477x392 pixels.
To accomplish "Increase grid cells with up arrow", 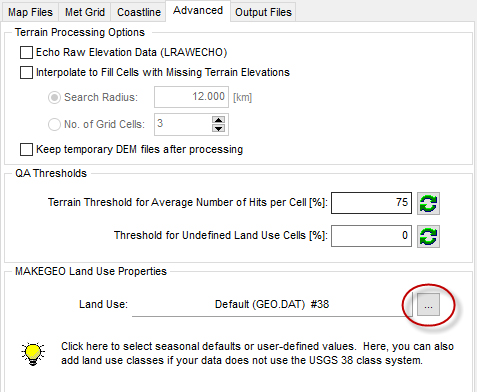I will [x=218, y=120].
